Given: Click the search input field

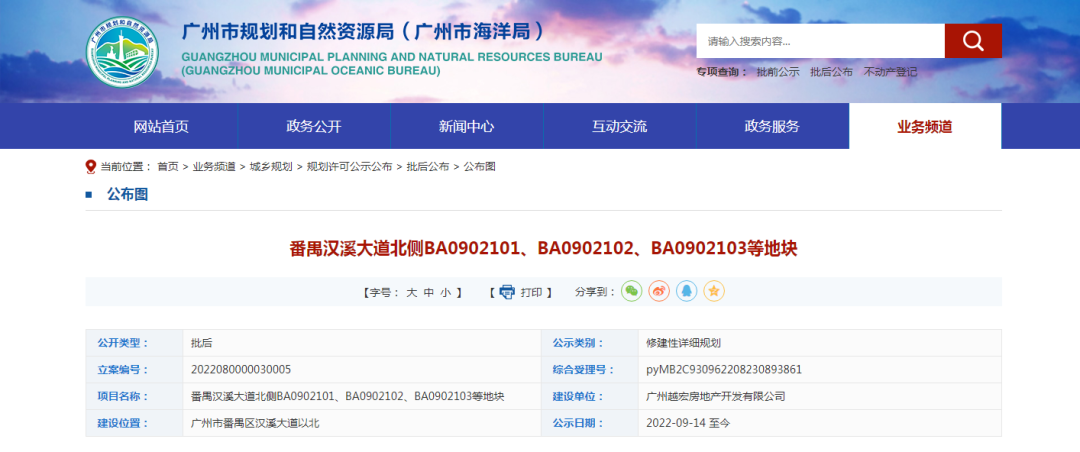Looking at the screenshot, I should pyautogui.click(x=820, y=41).
